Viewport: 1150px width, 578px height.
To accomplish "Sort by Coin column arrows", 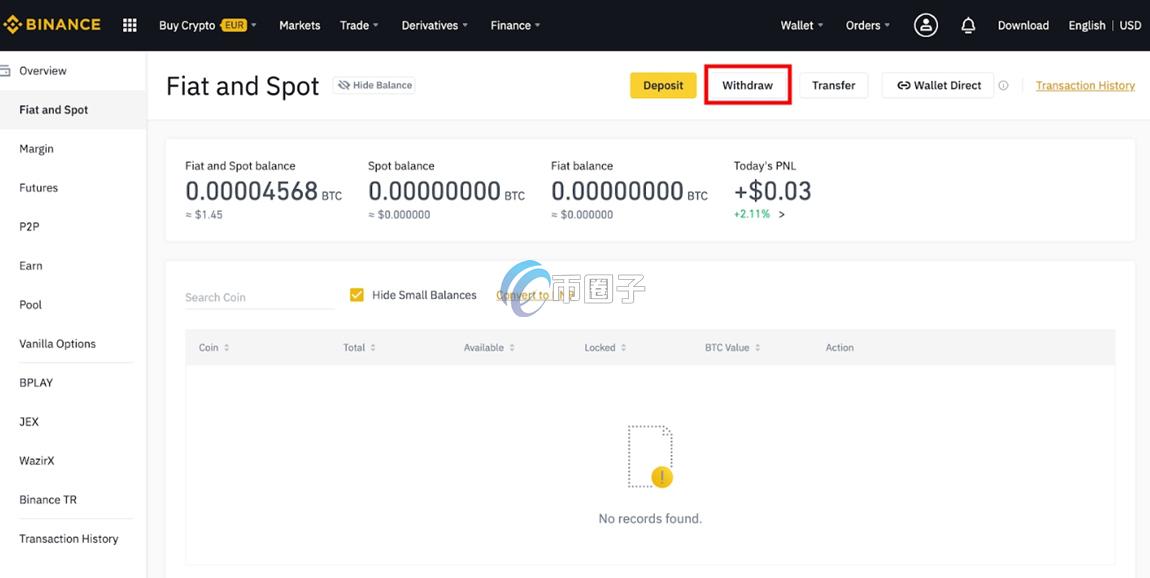I will click(x=227, y=348).
